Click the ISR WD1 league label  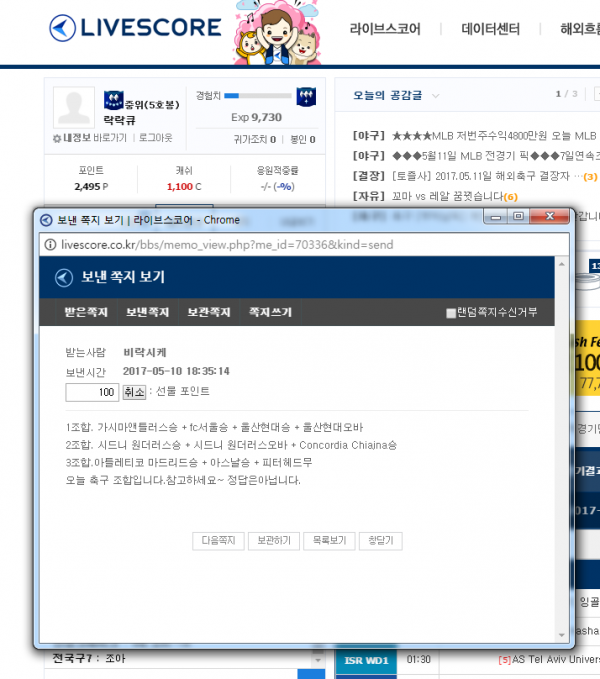(366, 660)
